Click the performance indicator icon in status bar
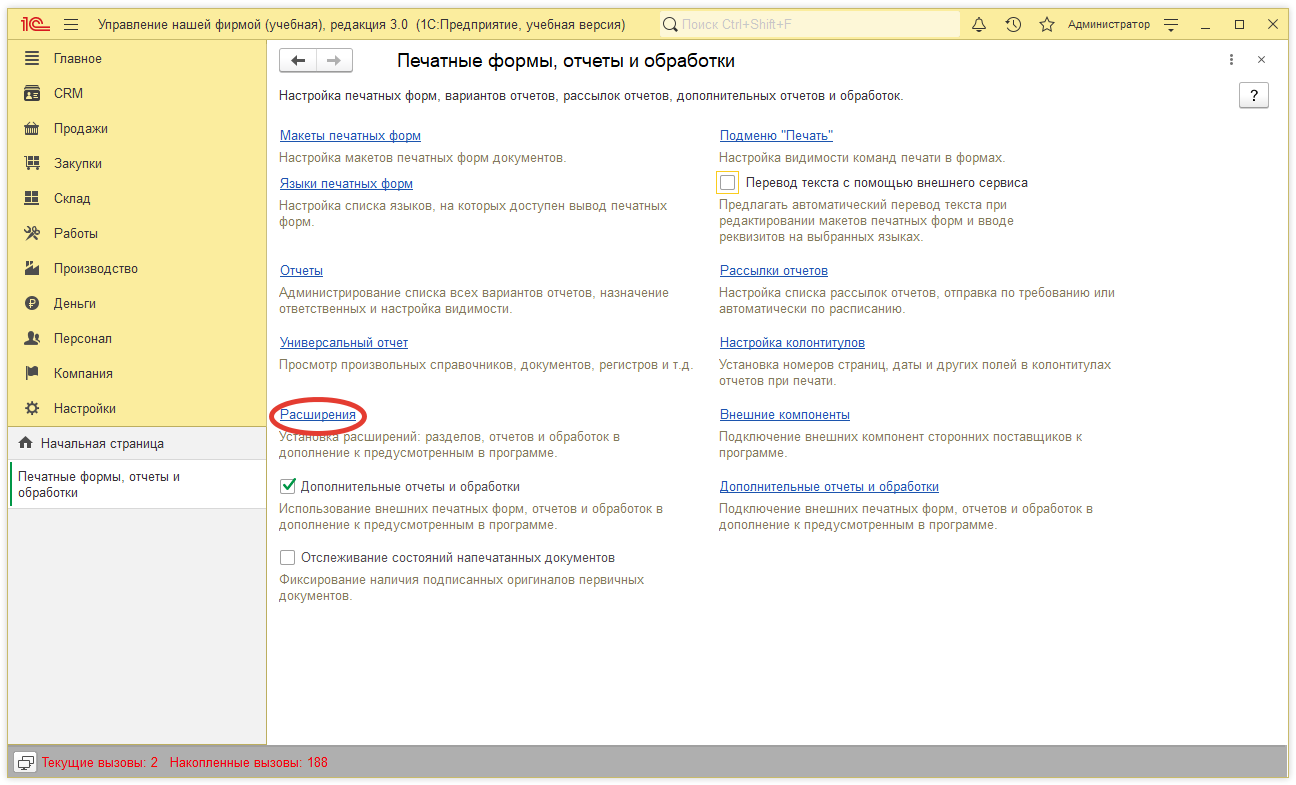The image size is (1296, 785). pyautogui.click(x=25, y=762)
